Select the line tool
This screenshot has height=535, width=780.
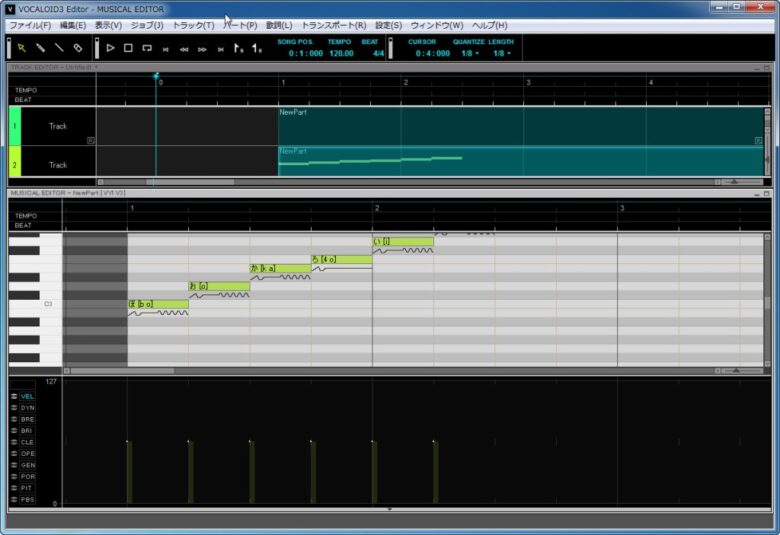tap(59, 48)
